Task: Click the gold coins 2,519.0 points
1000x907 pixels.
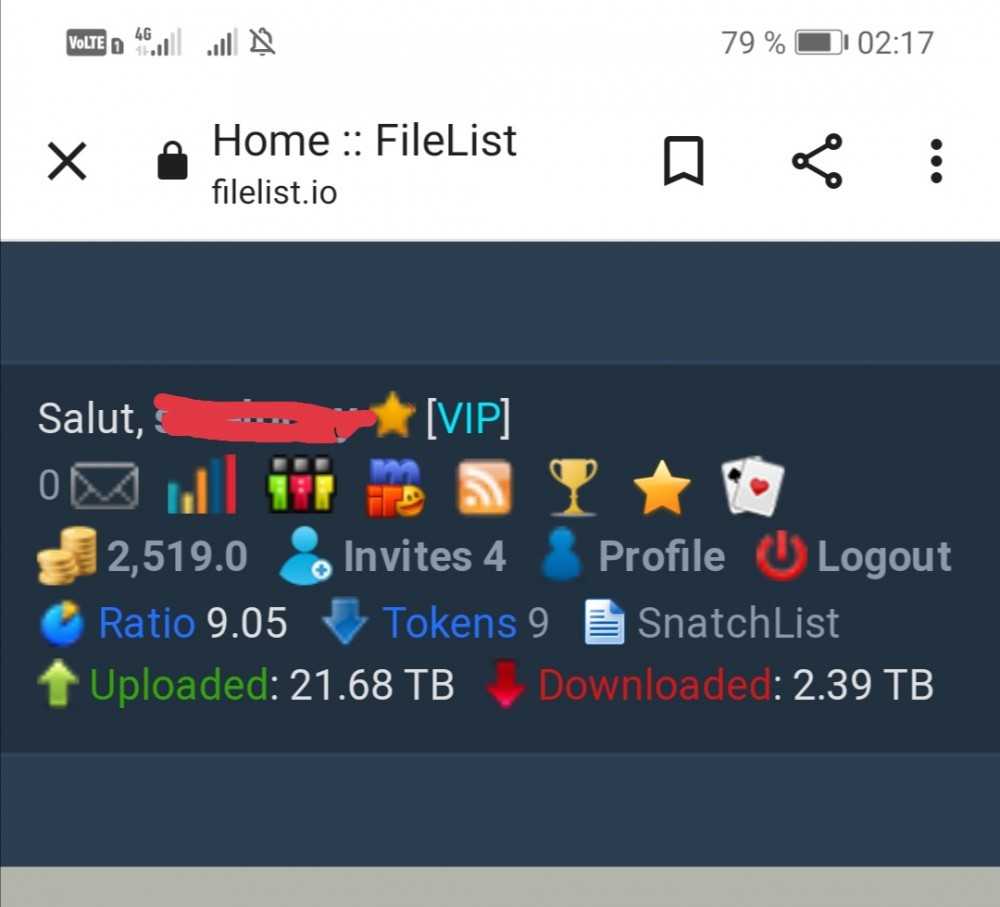Action: pos(142,556)
